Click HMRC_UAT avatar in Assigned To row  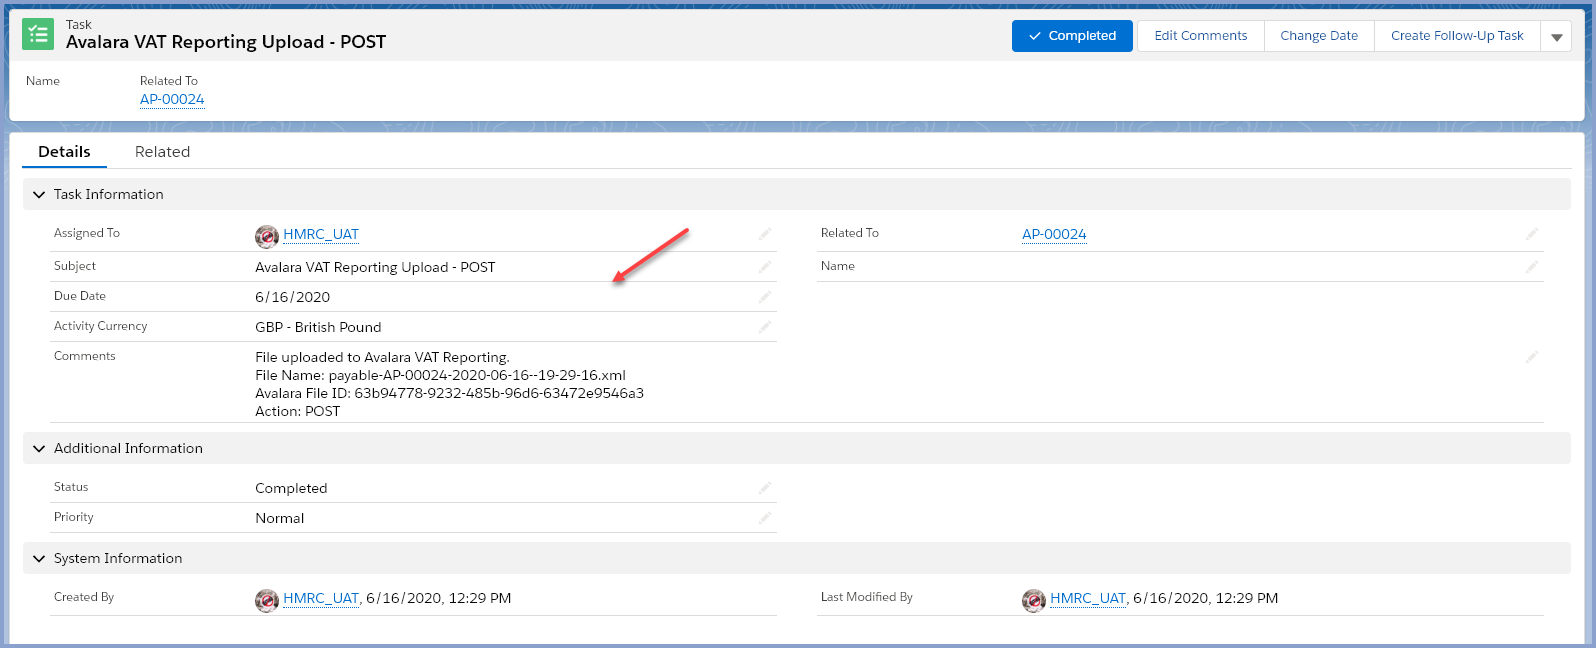267,236
